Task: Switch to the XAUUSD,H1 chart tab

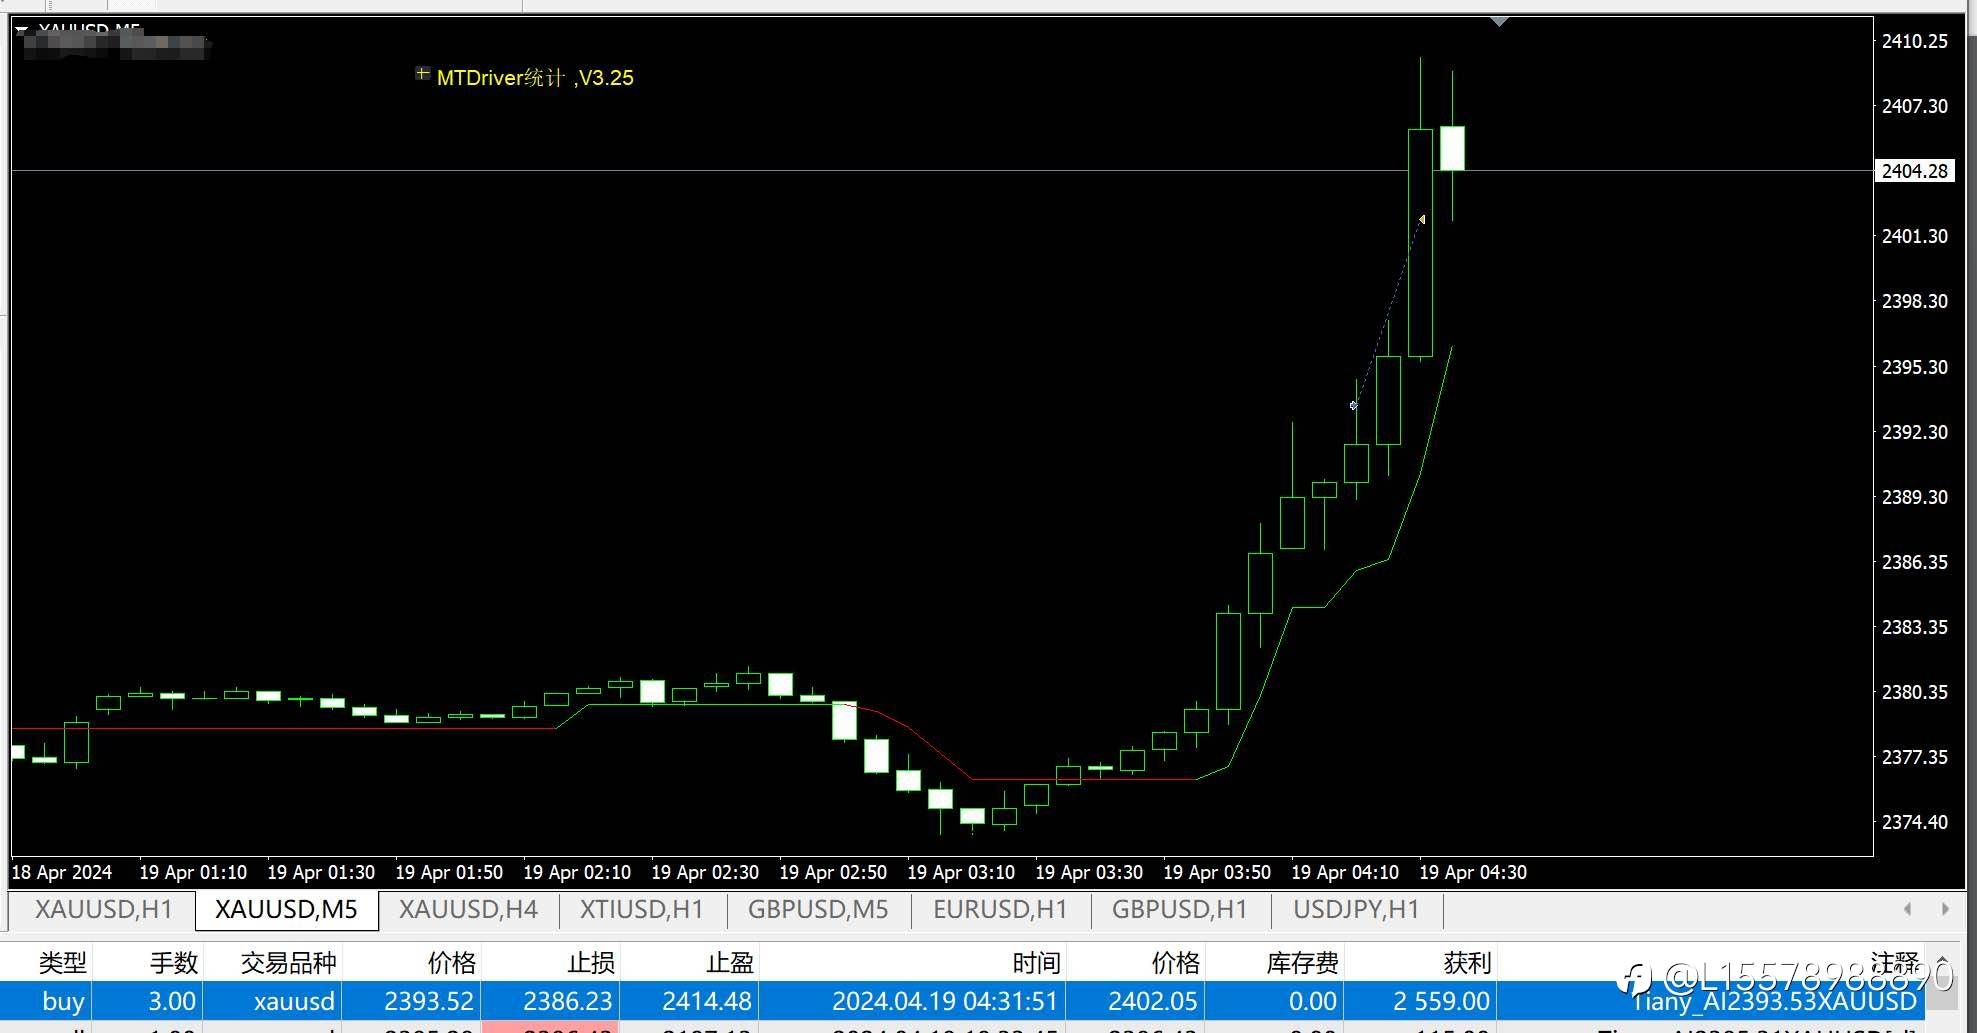Action: tap(104, 910)
